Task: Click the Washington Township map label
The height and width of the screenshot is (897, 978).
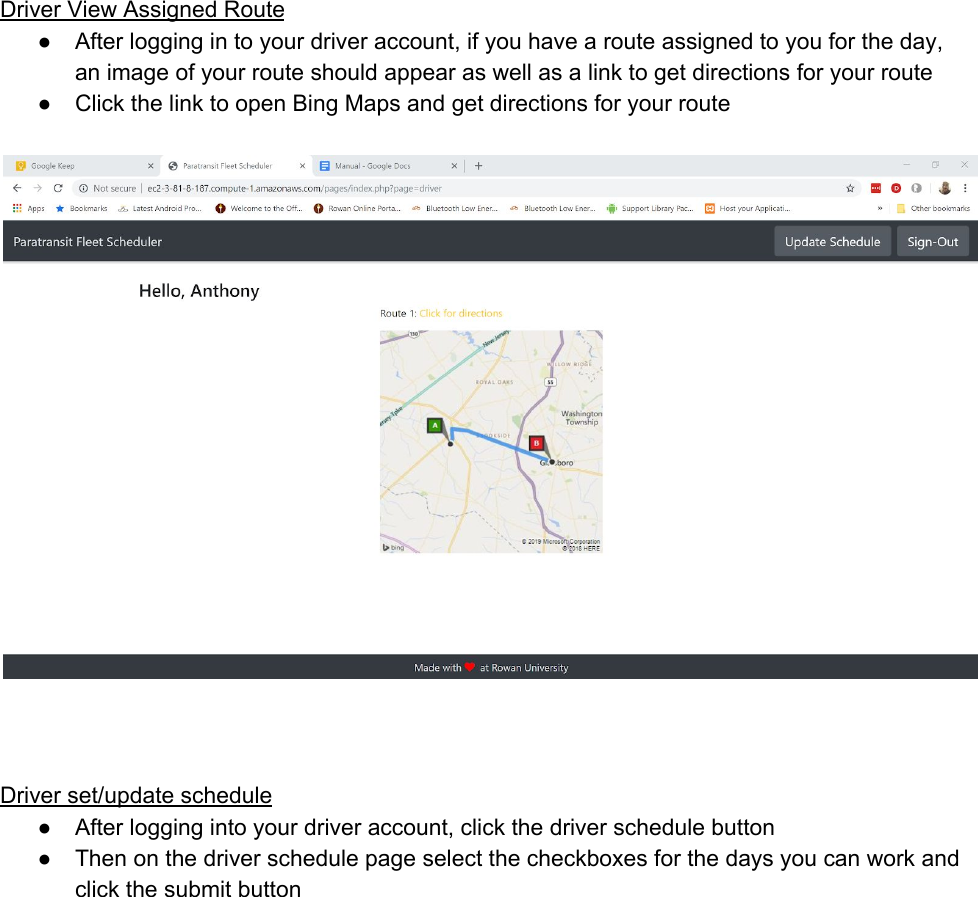Action: click(581, 417)
